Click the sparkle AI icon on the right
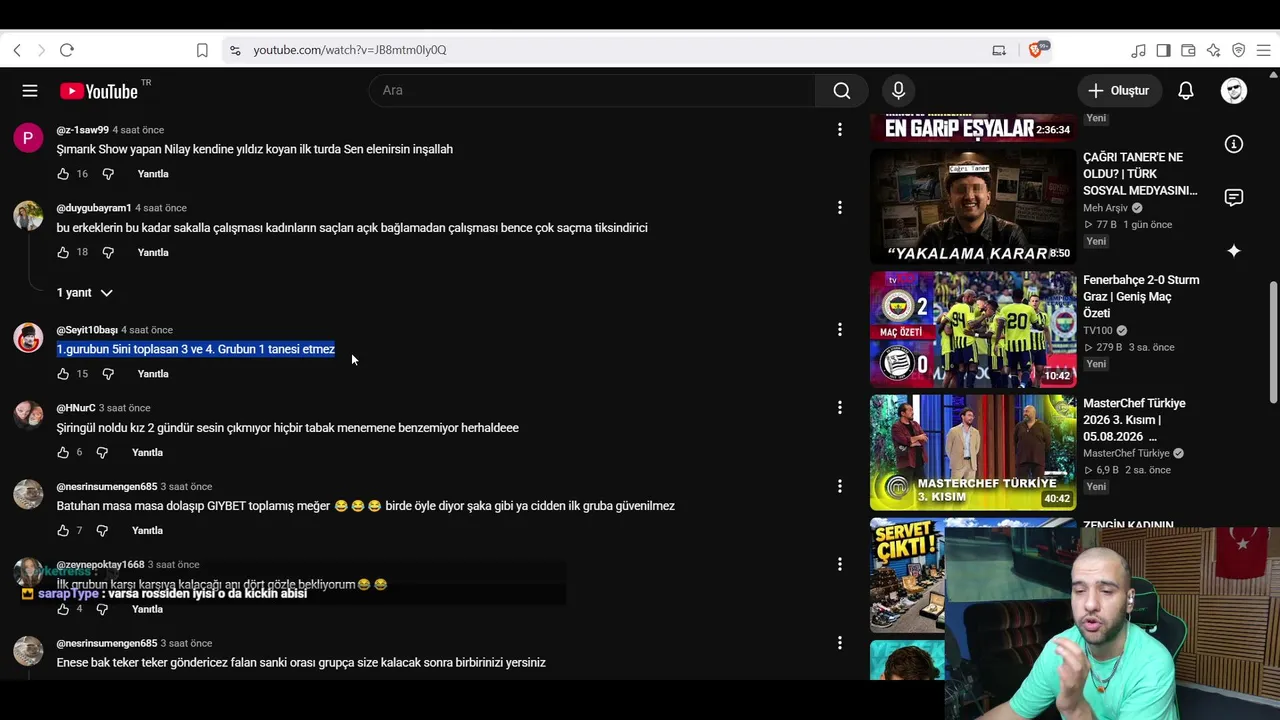 (1234, 250)
